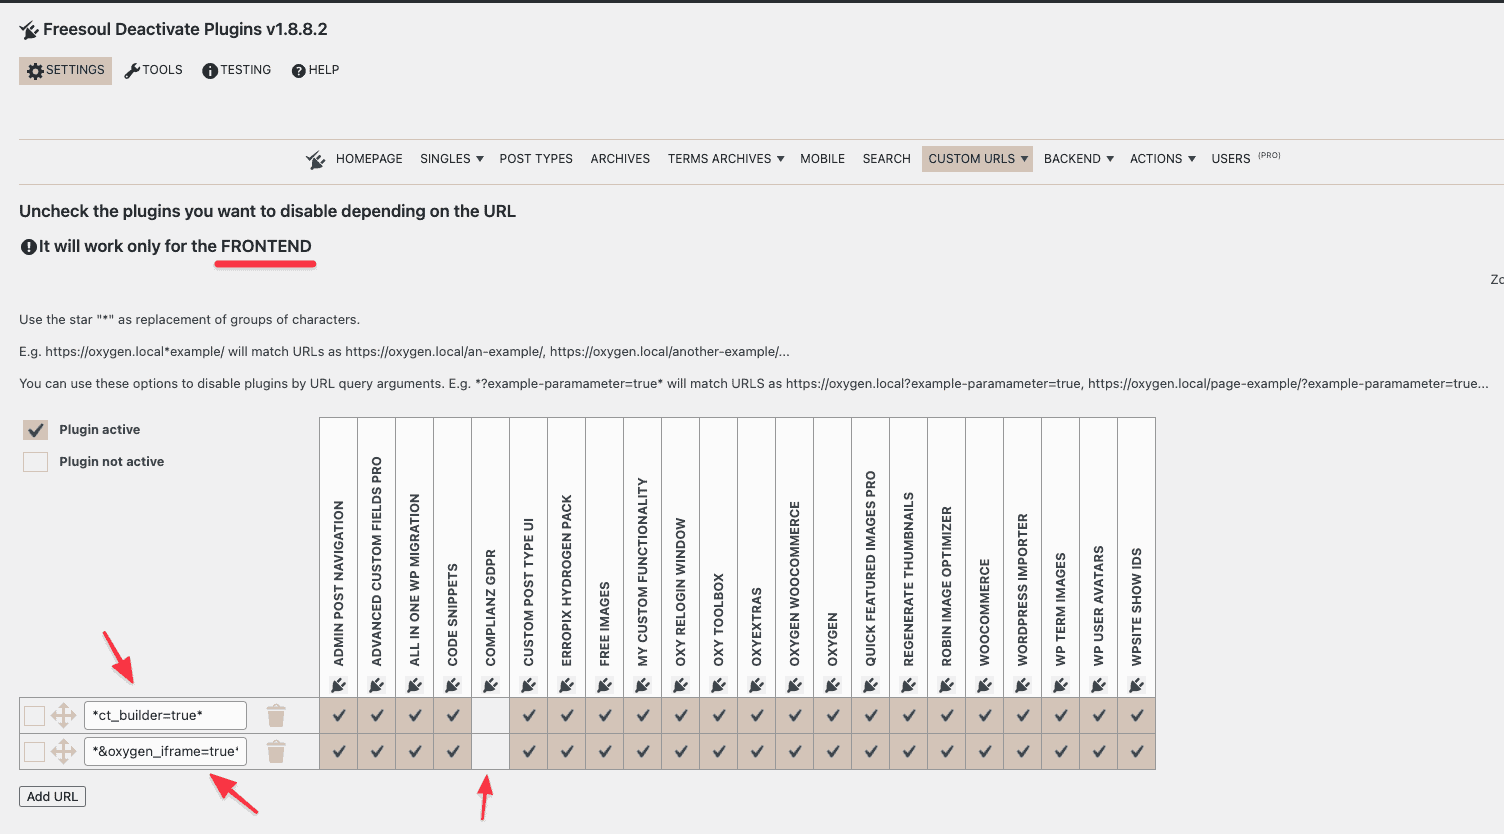Open the Testing section
Screen dimensions: 1504x834
[x=236, y=70]
